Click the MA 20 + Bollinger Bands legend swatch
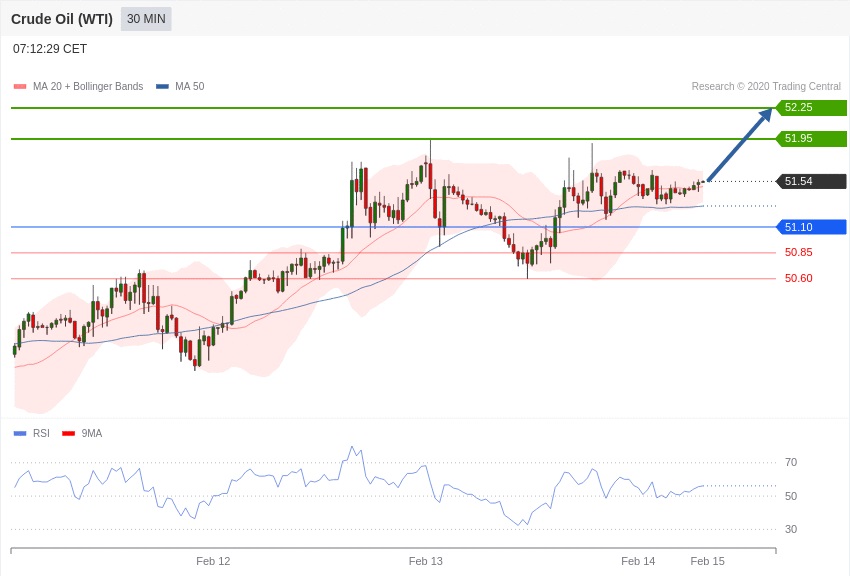 (20, 87)
